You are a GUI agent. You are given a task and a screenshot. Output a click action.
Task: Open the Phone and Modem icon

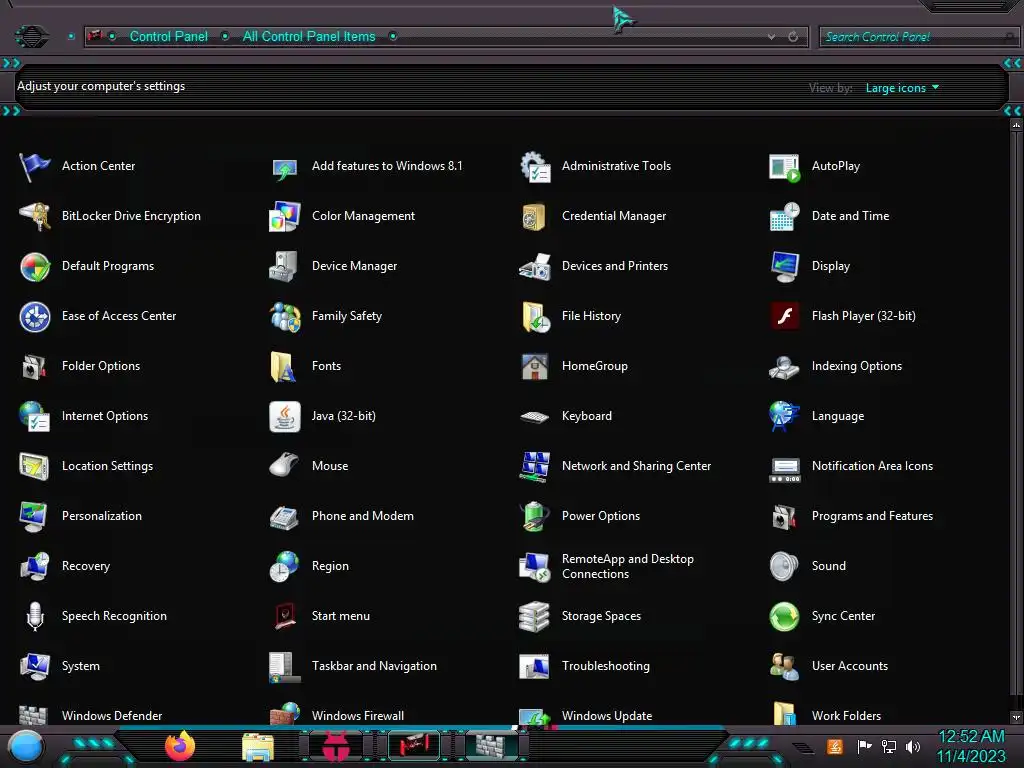pyautogui.click(x=285, y=517)
